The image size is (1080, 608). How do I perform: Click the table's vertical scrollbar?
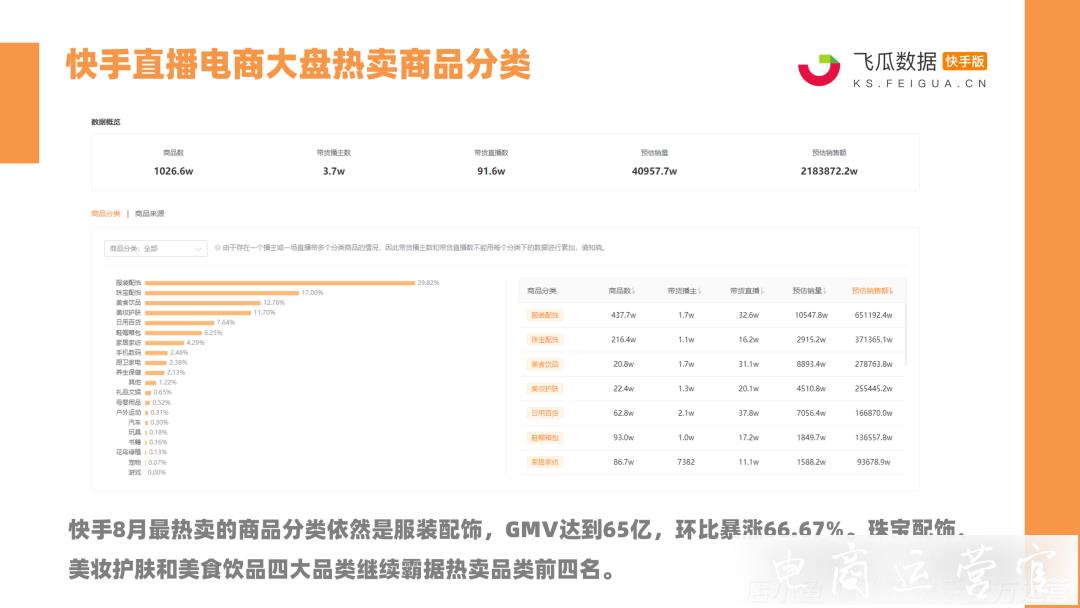point(906,335)
